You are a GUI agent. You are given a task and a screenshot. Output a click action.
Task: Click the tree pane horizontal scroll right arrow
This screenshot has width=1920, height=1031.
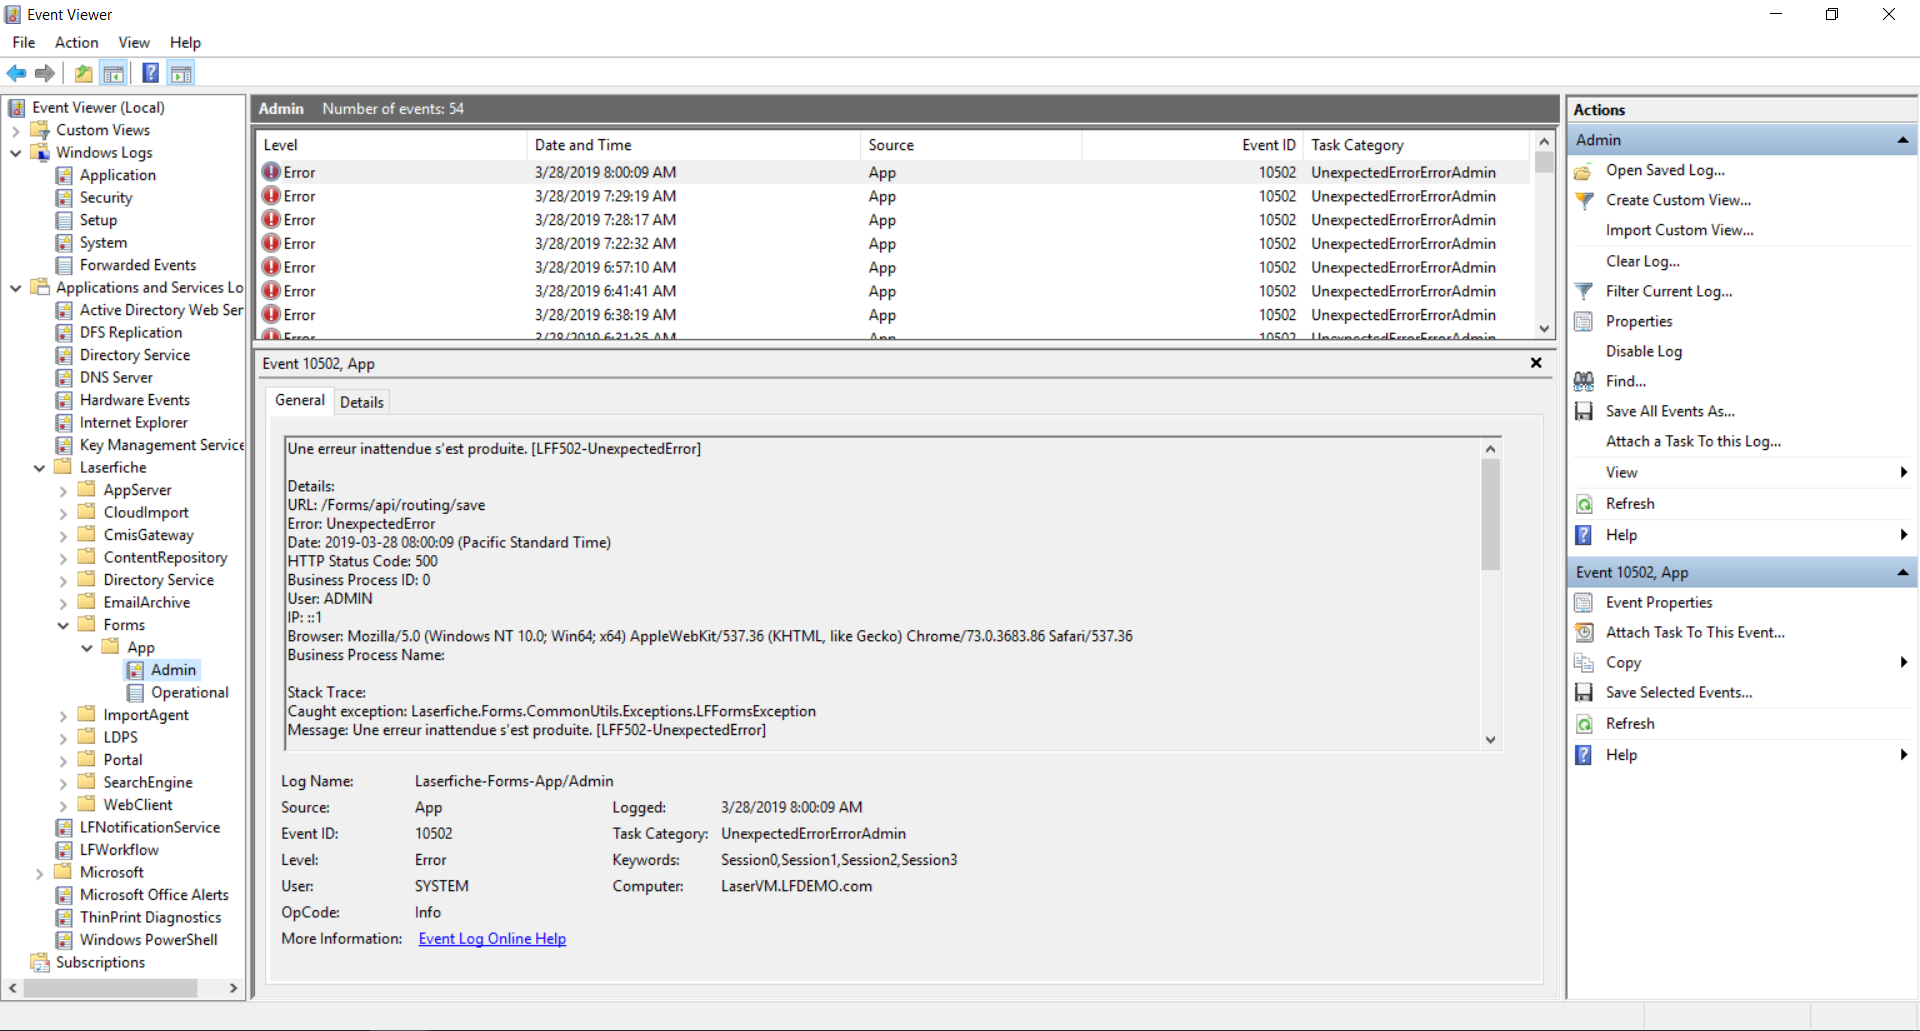pos(233,988)
